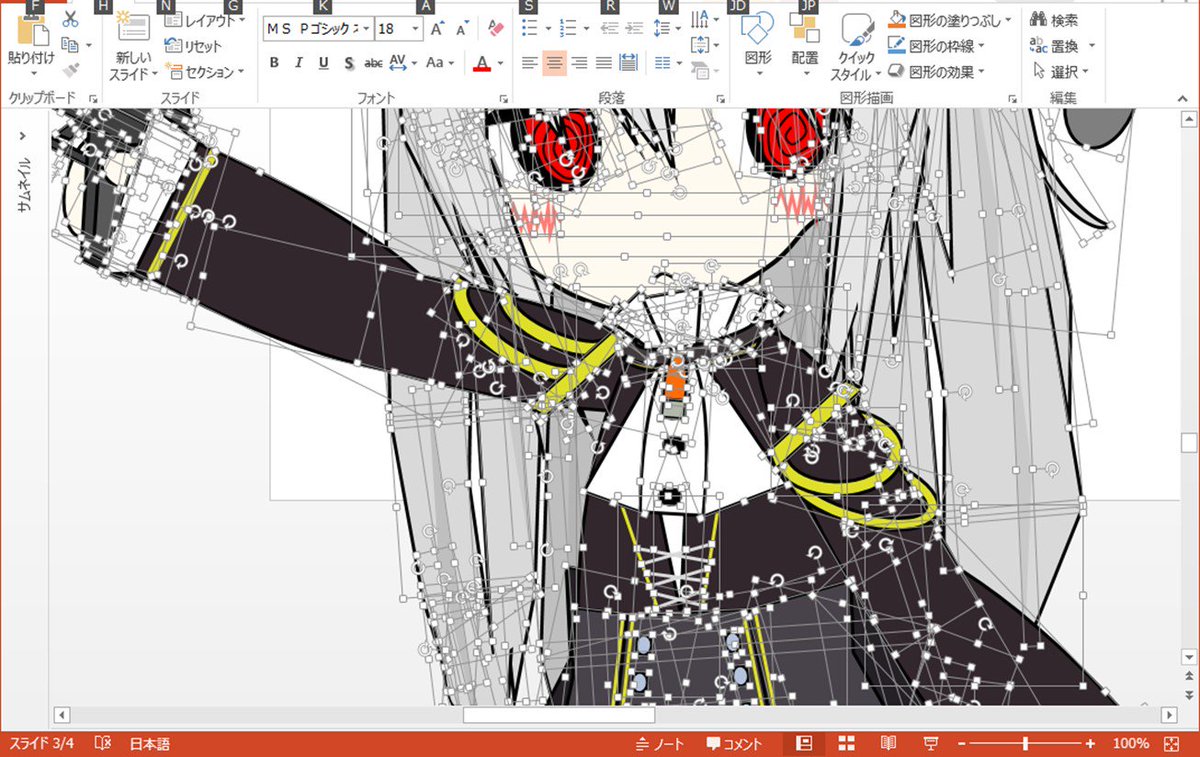
Task: Open the ノート notes pane
Action: coord(661,744)
